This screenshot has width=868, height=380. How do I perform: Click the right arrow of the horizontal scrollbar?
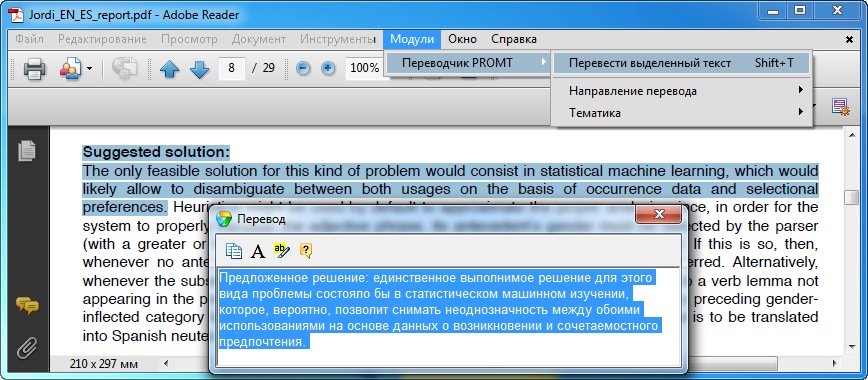point(836,364)
